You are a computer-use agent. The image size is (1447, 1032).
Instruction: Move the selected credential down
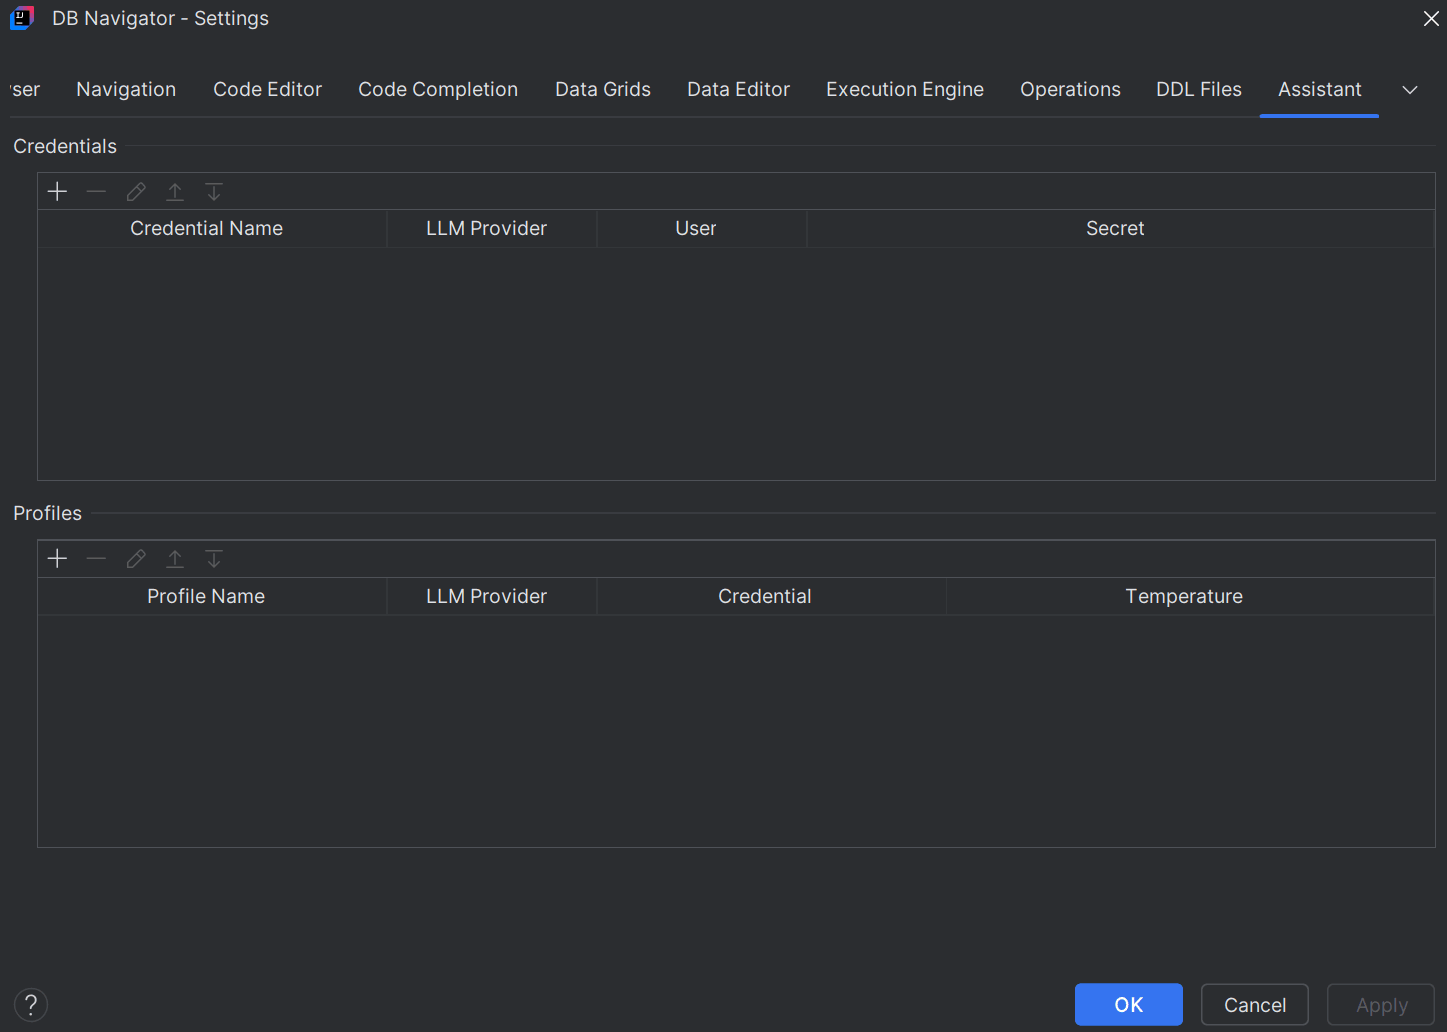coord(213,191)
